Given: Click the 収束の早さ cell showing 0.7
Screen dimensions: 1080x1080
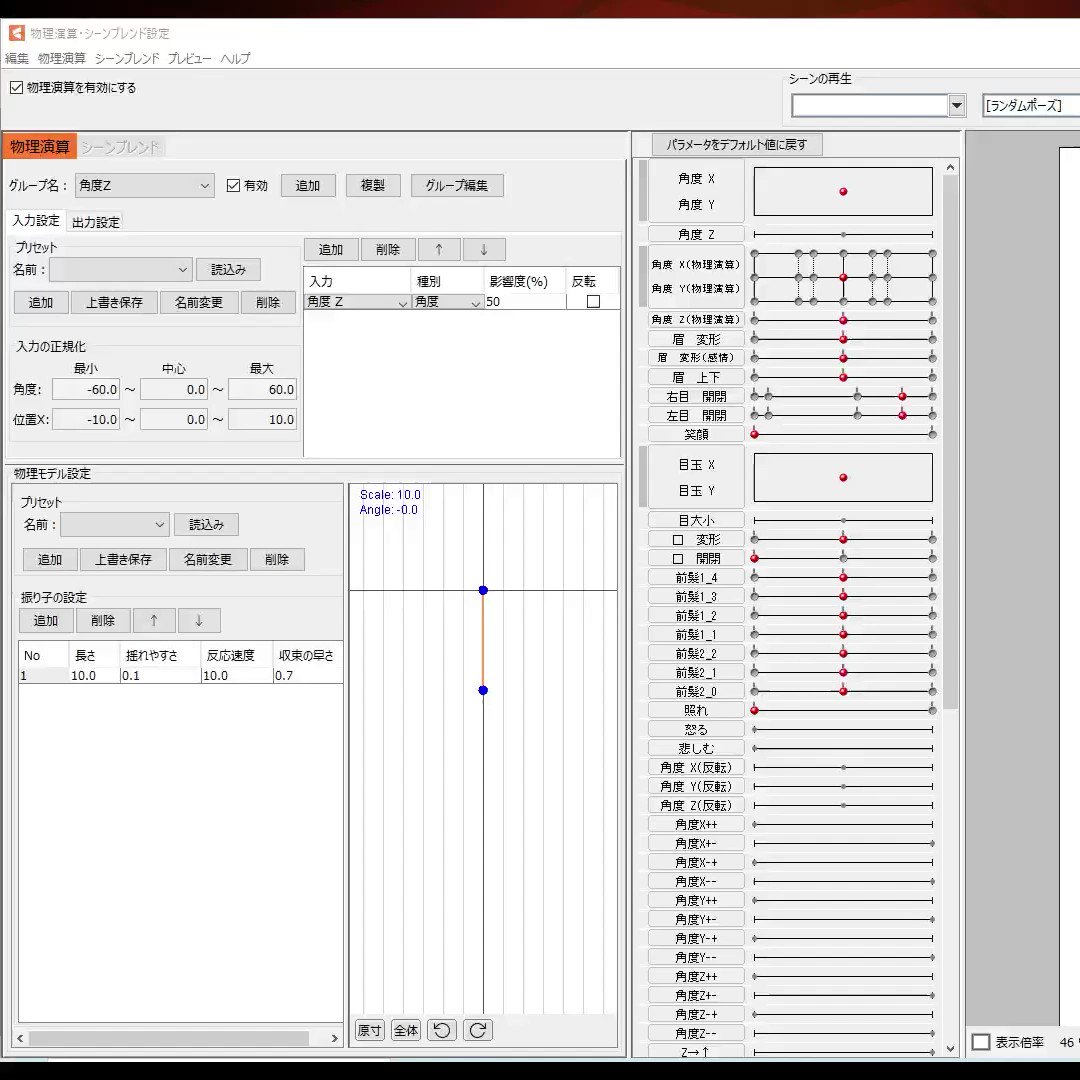Looking at the screenshot, I should coord(307,676).
